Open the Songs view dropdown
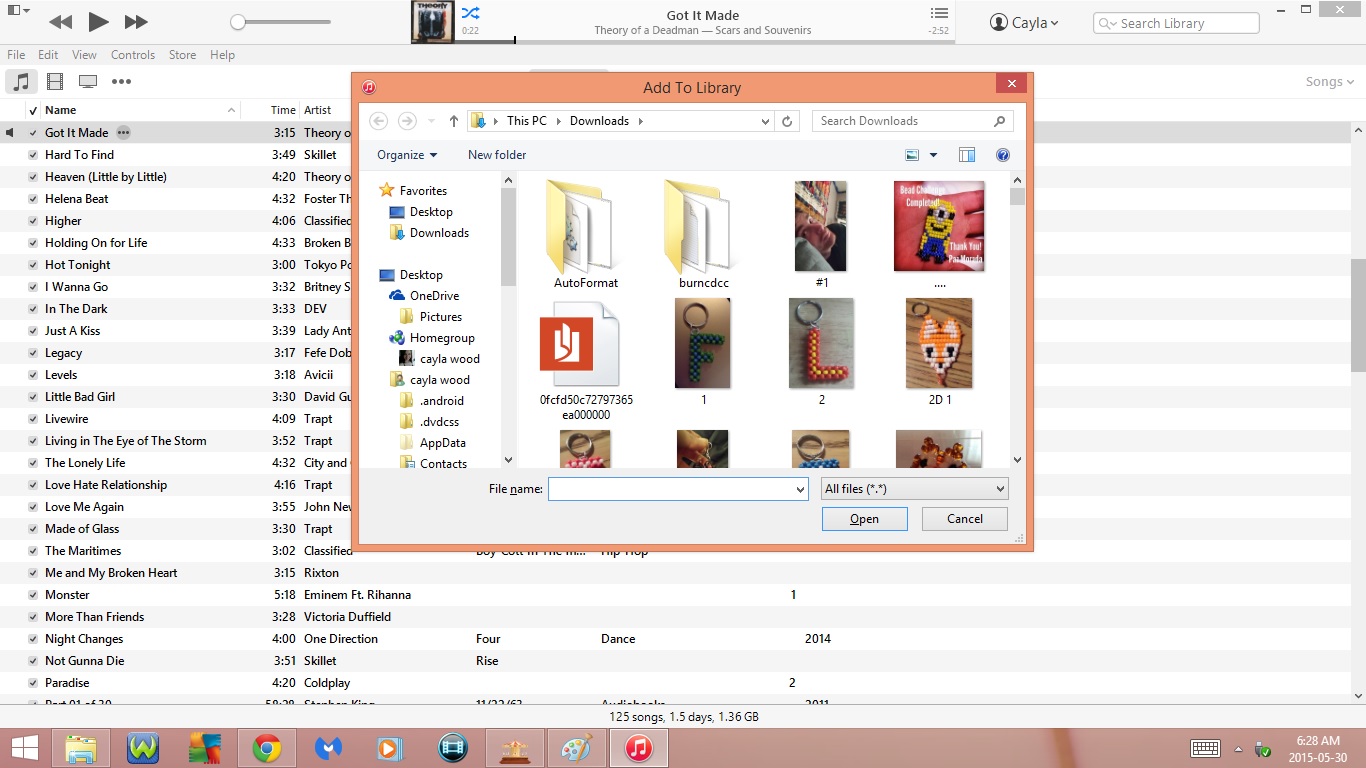The height and width of the screenshot is (768, 1366). coord(1330,82)
